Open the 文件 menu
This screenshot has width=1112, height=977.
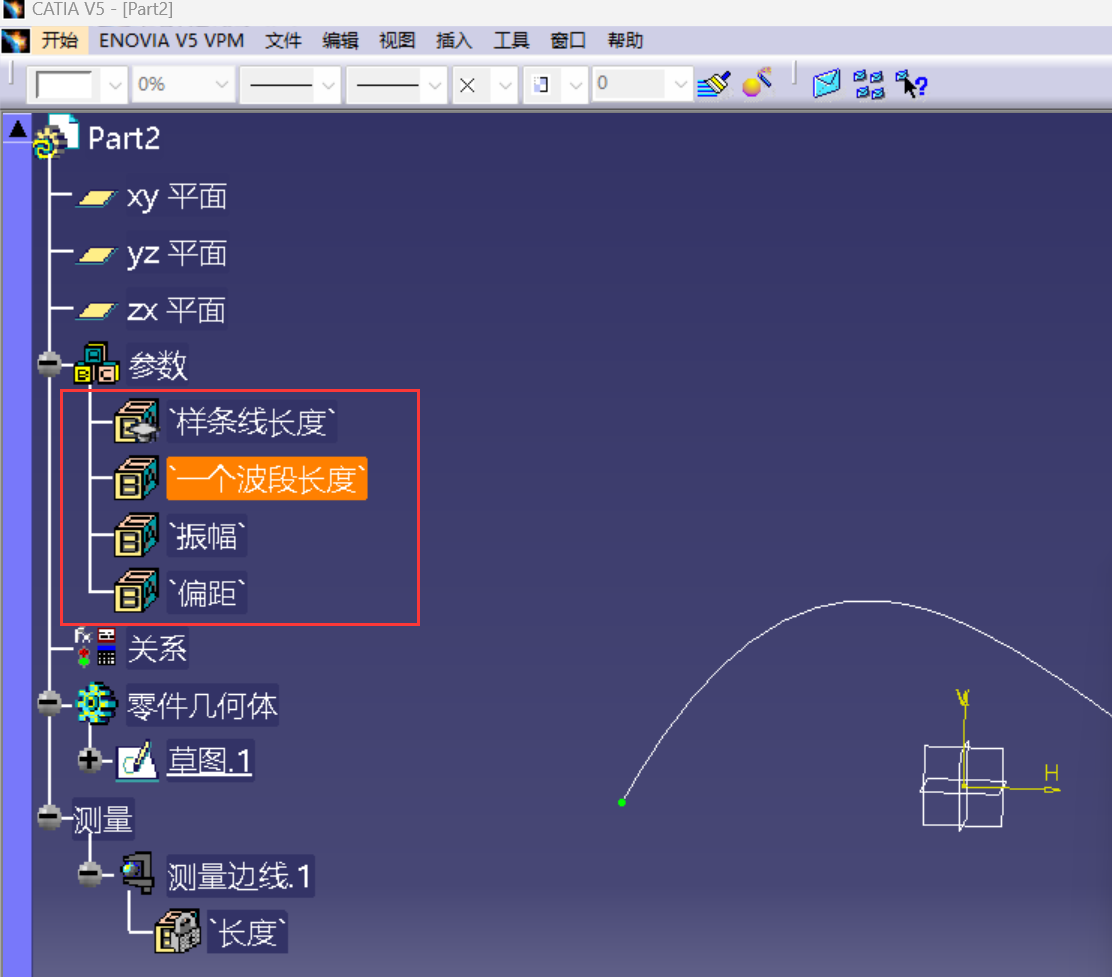(283, 40)
